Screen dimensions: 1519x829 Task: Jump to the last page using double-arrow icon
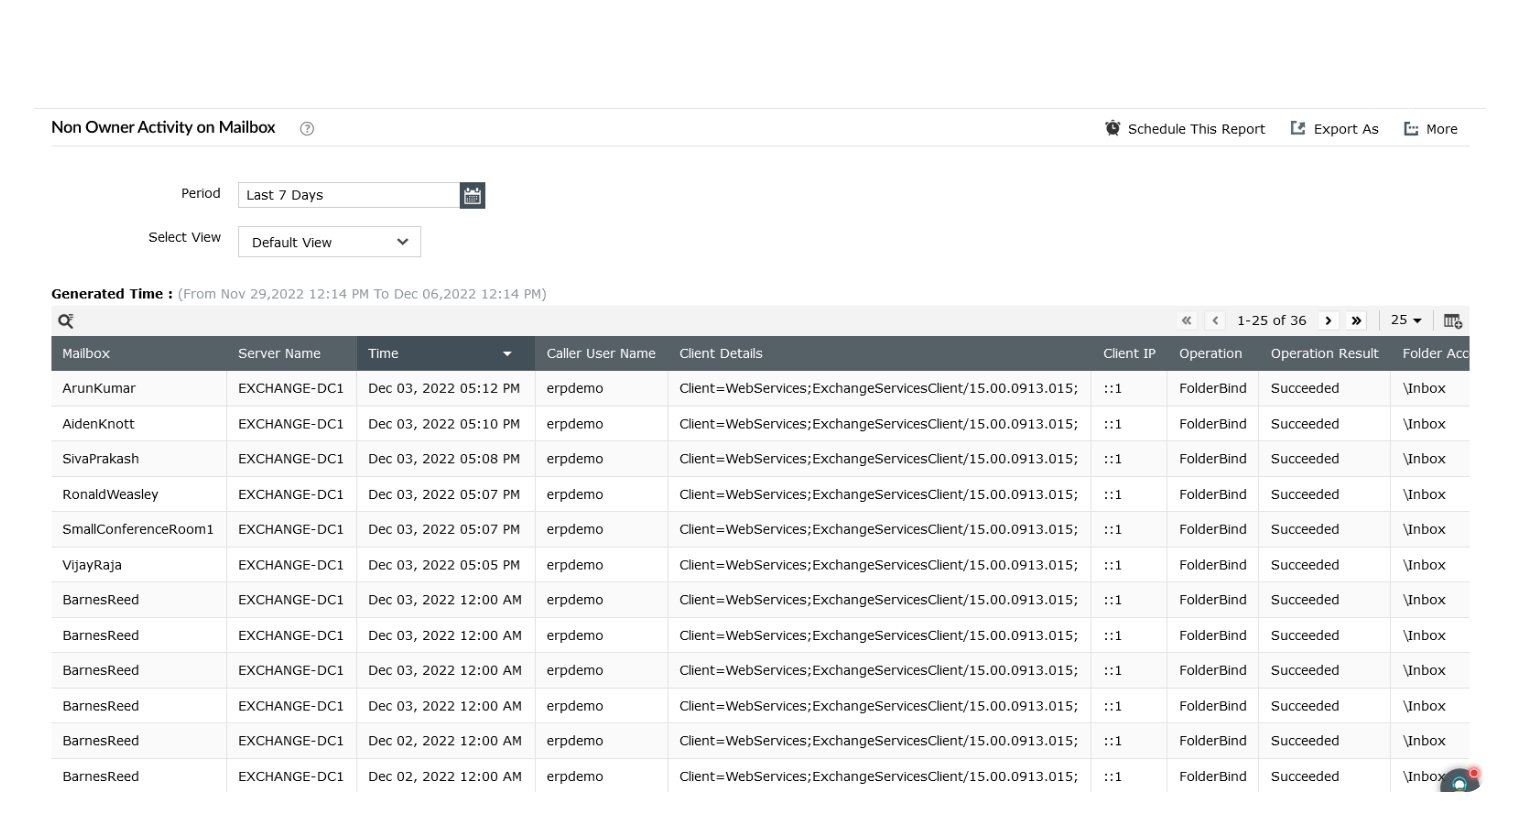[1356, 320]
